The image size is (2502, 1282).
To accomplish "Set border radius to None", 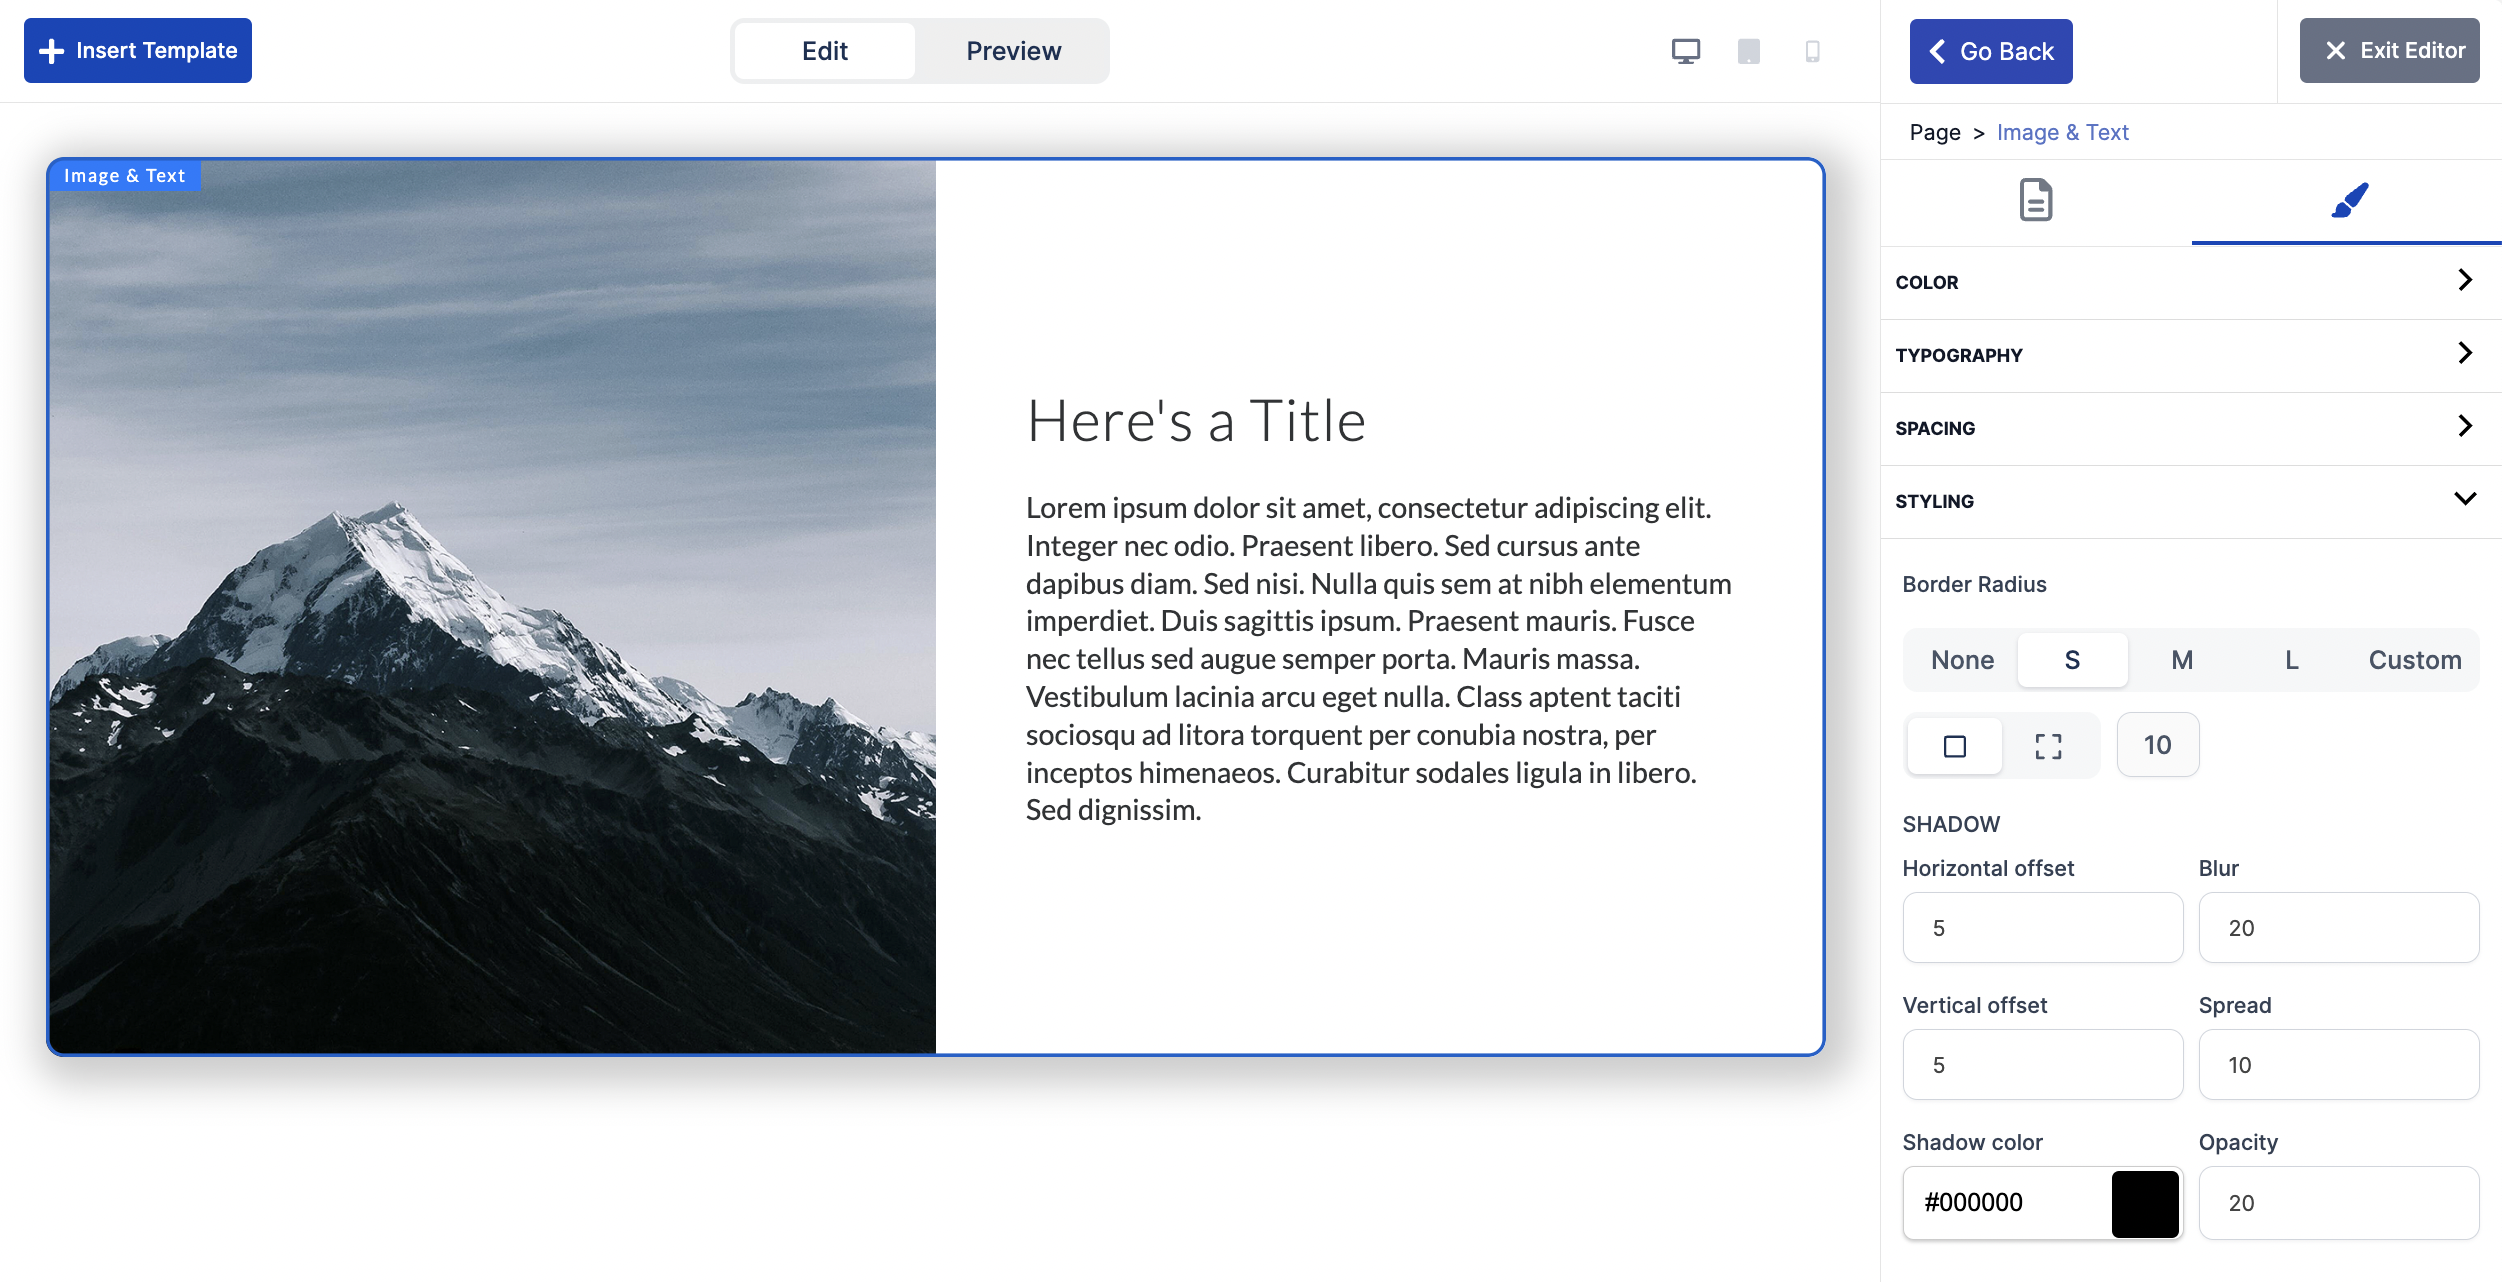I will [x=1962, y=660].
